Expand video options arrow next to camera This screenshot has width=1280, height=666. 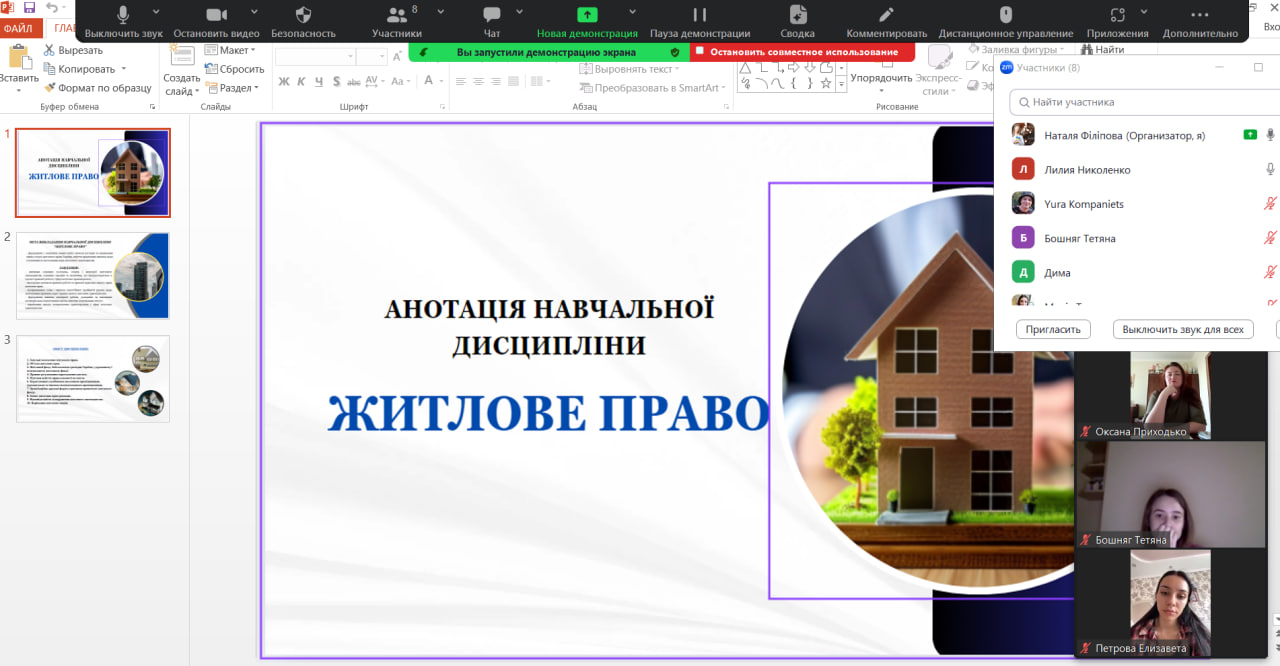pyautogui.click(x=254, y=12)
